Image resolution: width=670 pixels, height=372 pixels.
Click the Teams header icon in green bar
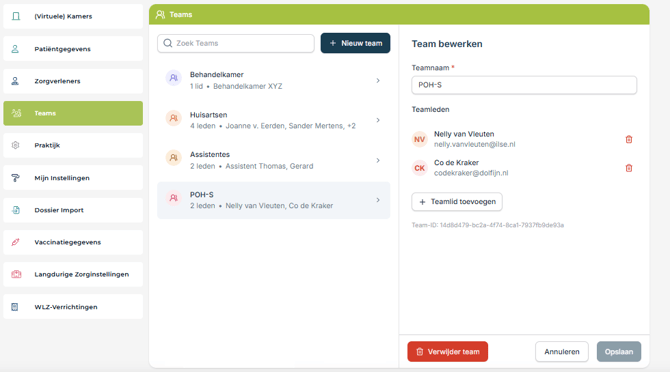tap(160, 15)
